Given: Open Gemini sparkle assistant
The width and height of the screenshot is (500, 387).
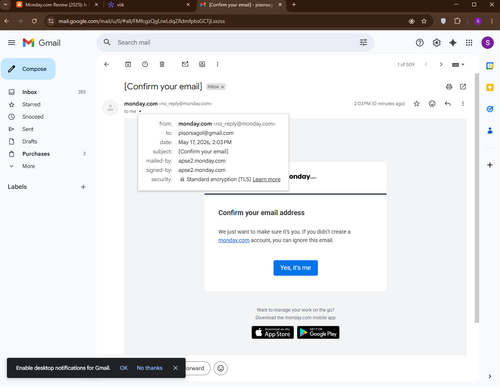Looking at the screenshot, I should coord(453,43).
